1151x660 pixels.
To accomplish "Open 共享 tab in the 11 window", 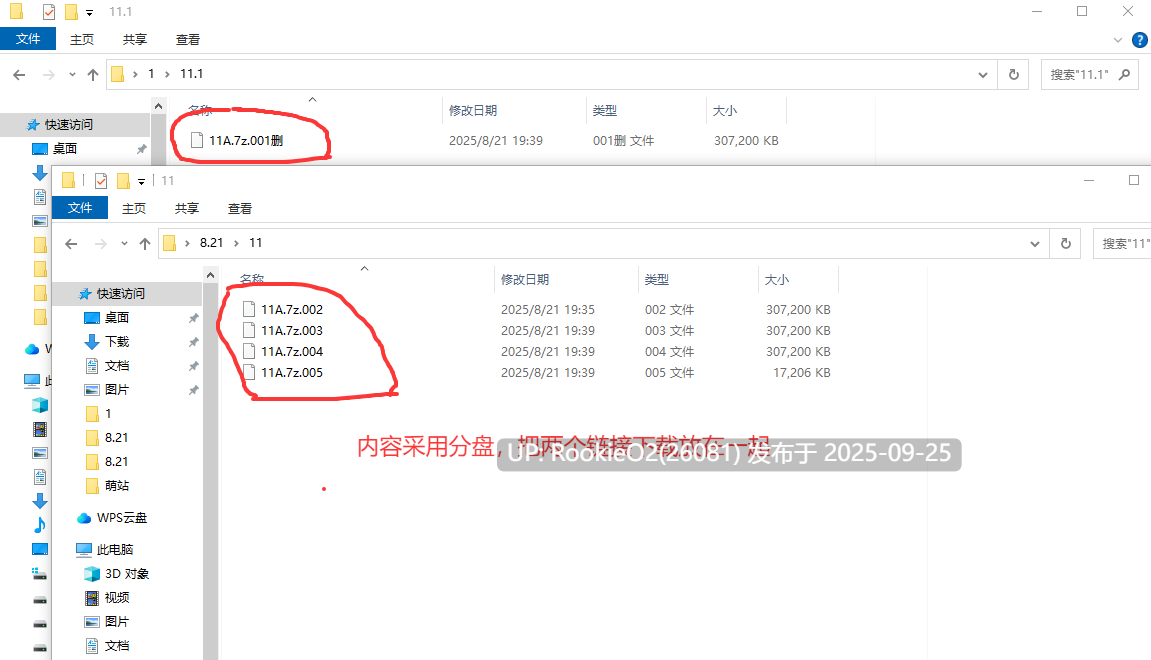I will (186, 208).
